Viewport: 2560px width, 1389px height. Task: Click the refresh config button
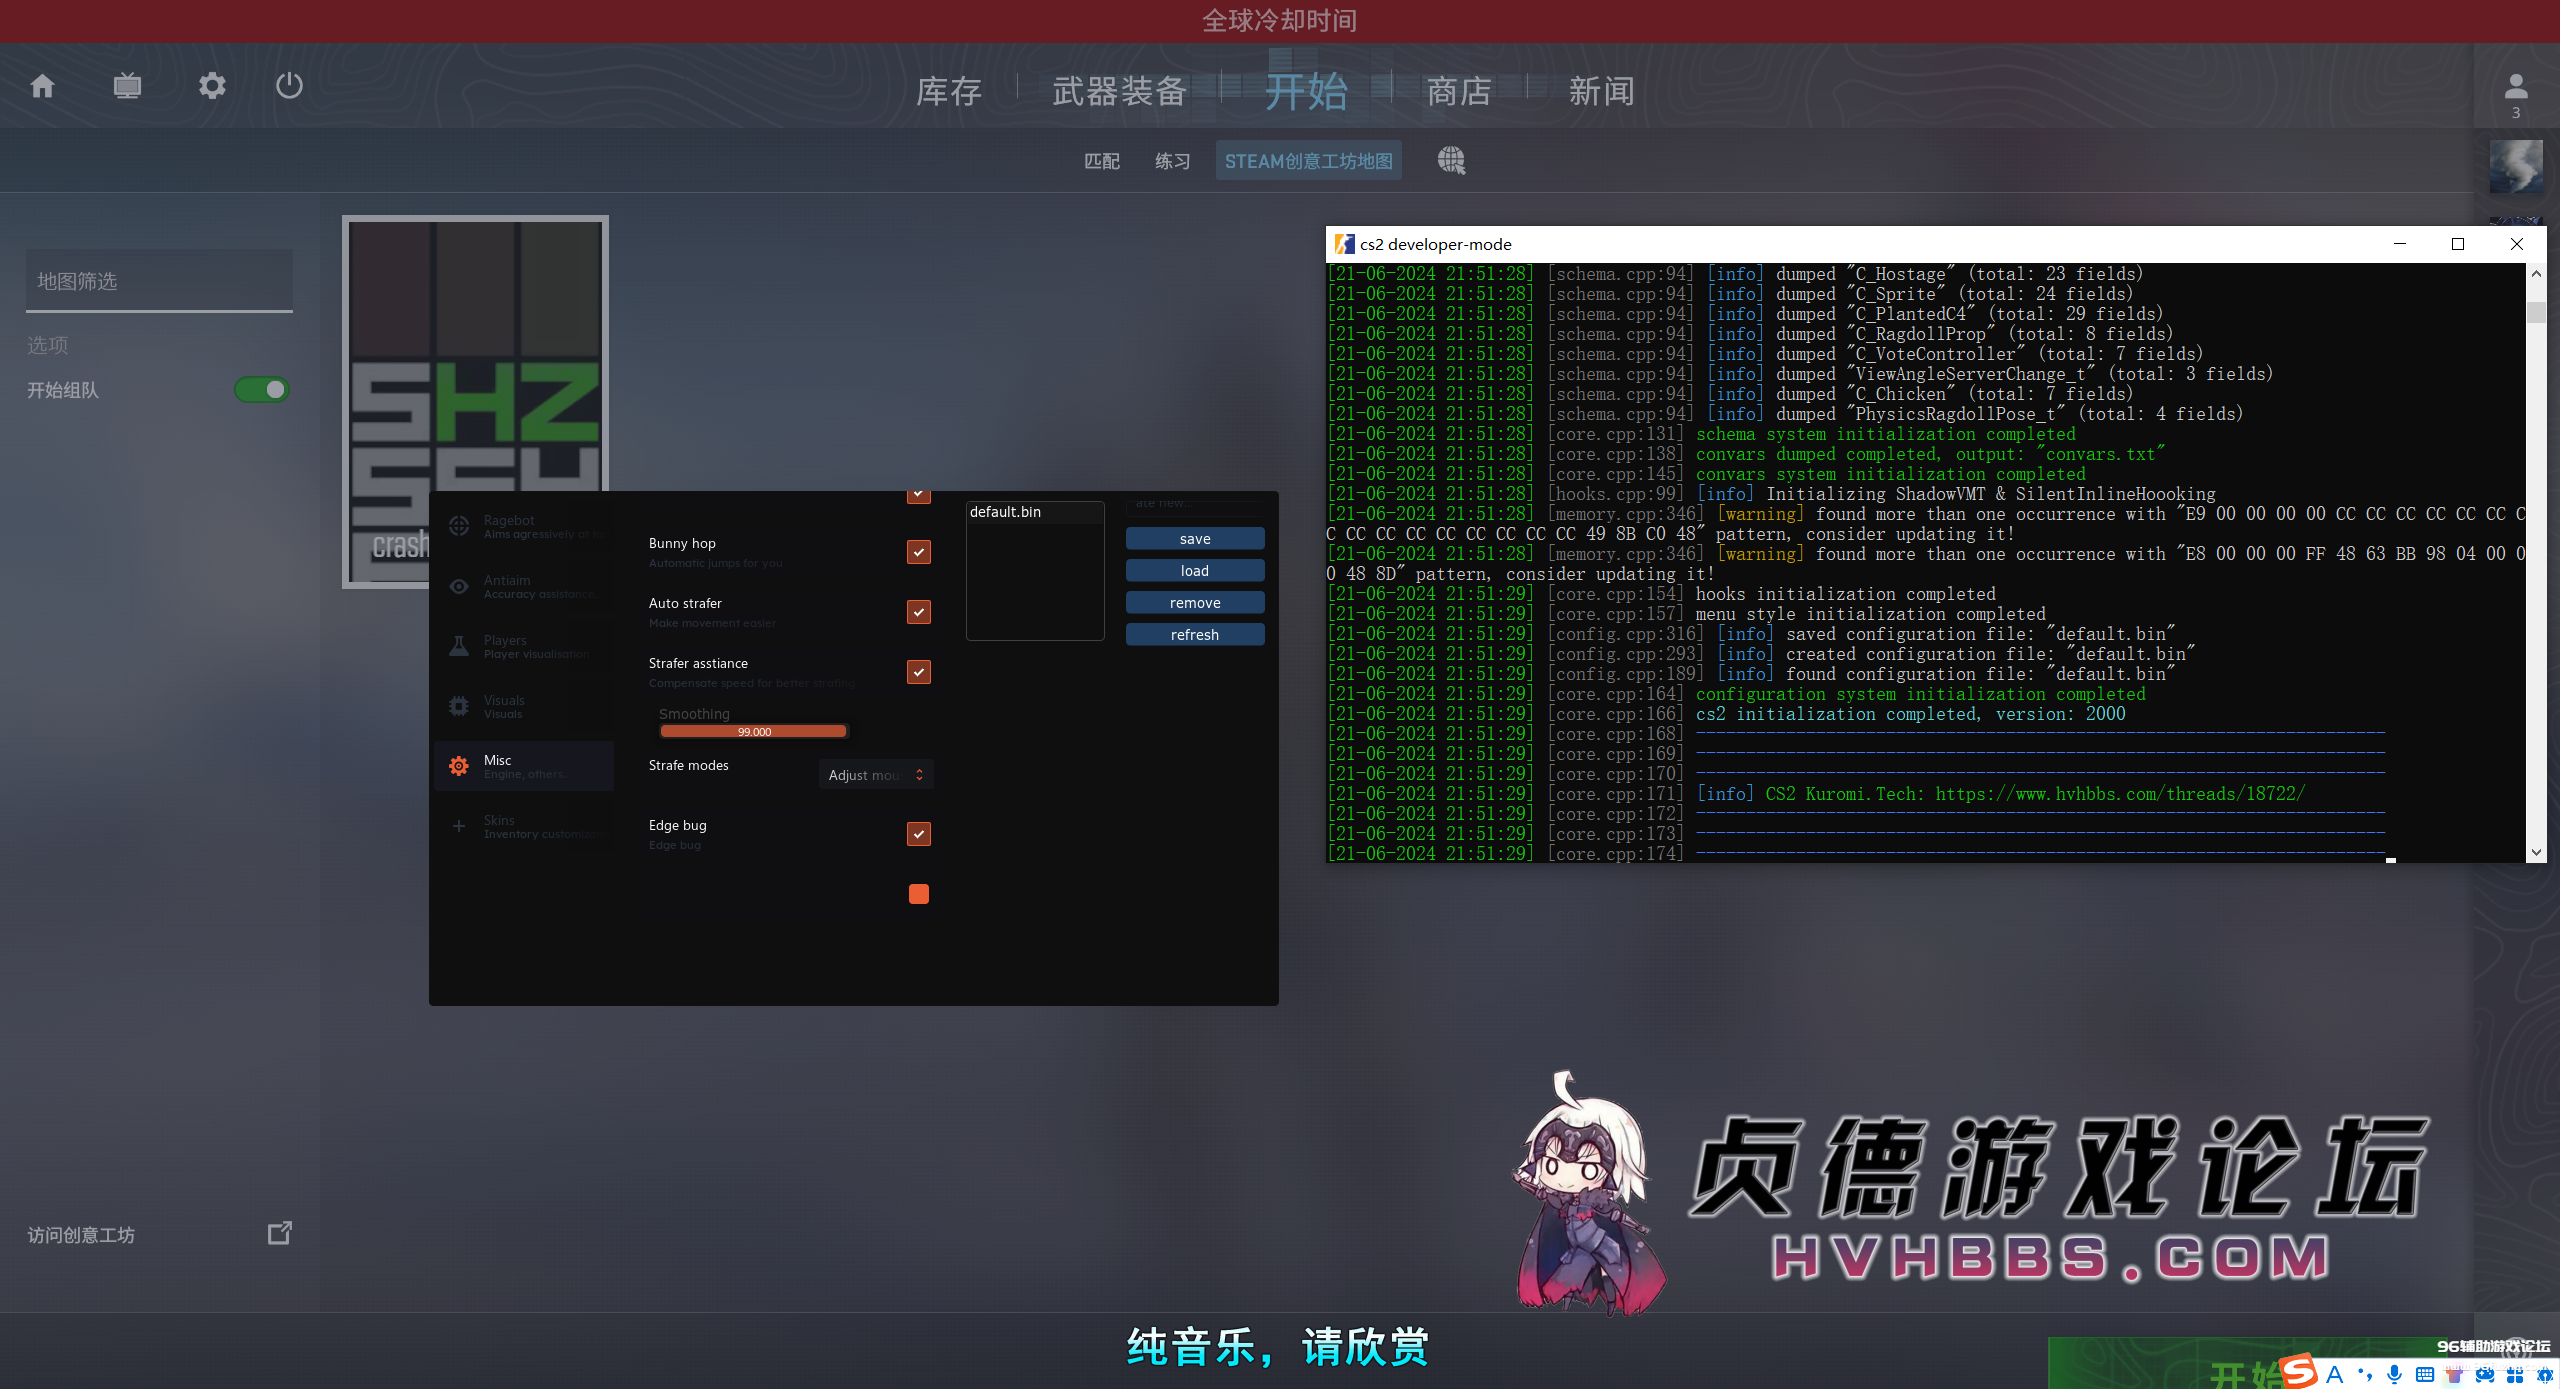(x=1194, y=635)
